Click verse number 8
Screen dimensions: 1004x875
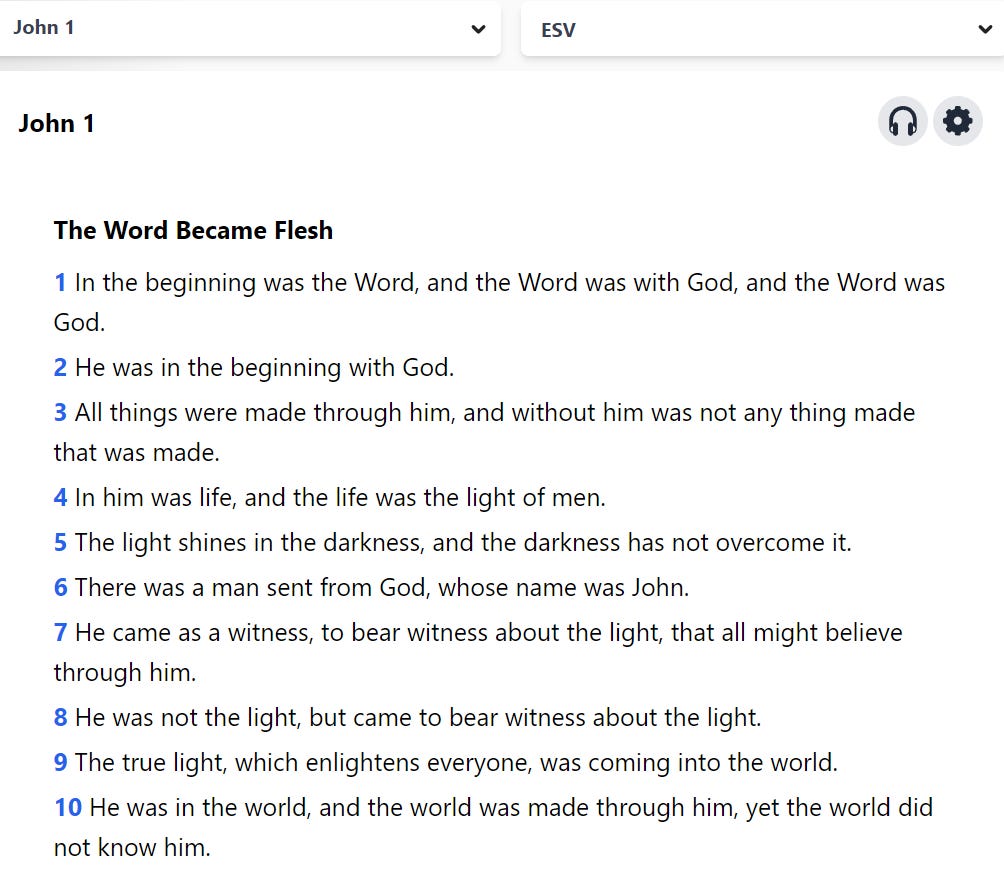coord(60,718)
